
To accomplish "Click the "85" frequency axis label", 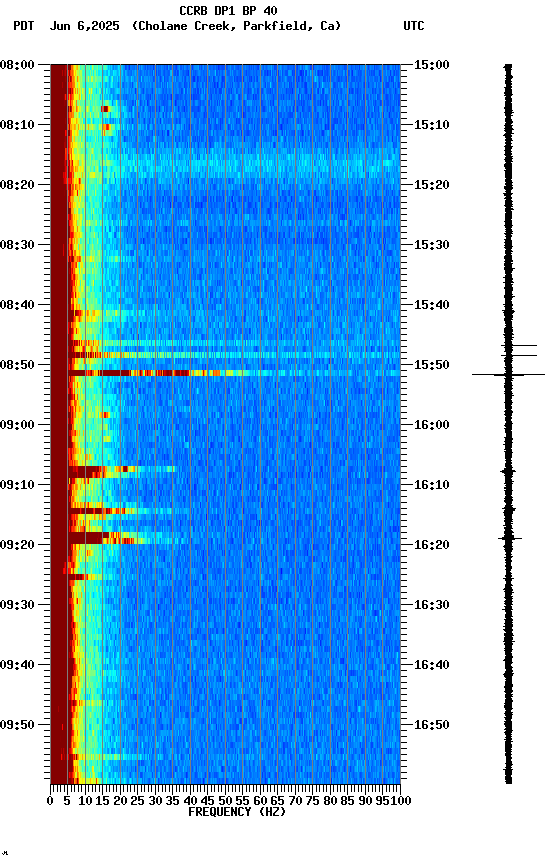I will [x=348, y=801].
